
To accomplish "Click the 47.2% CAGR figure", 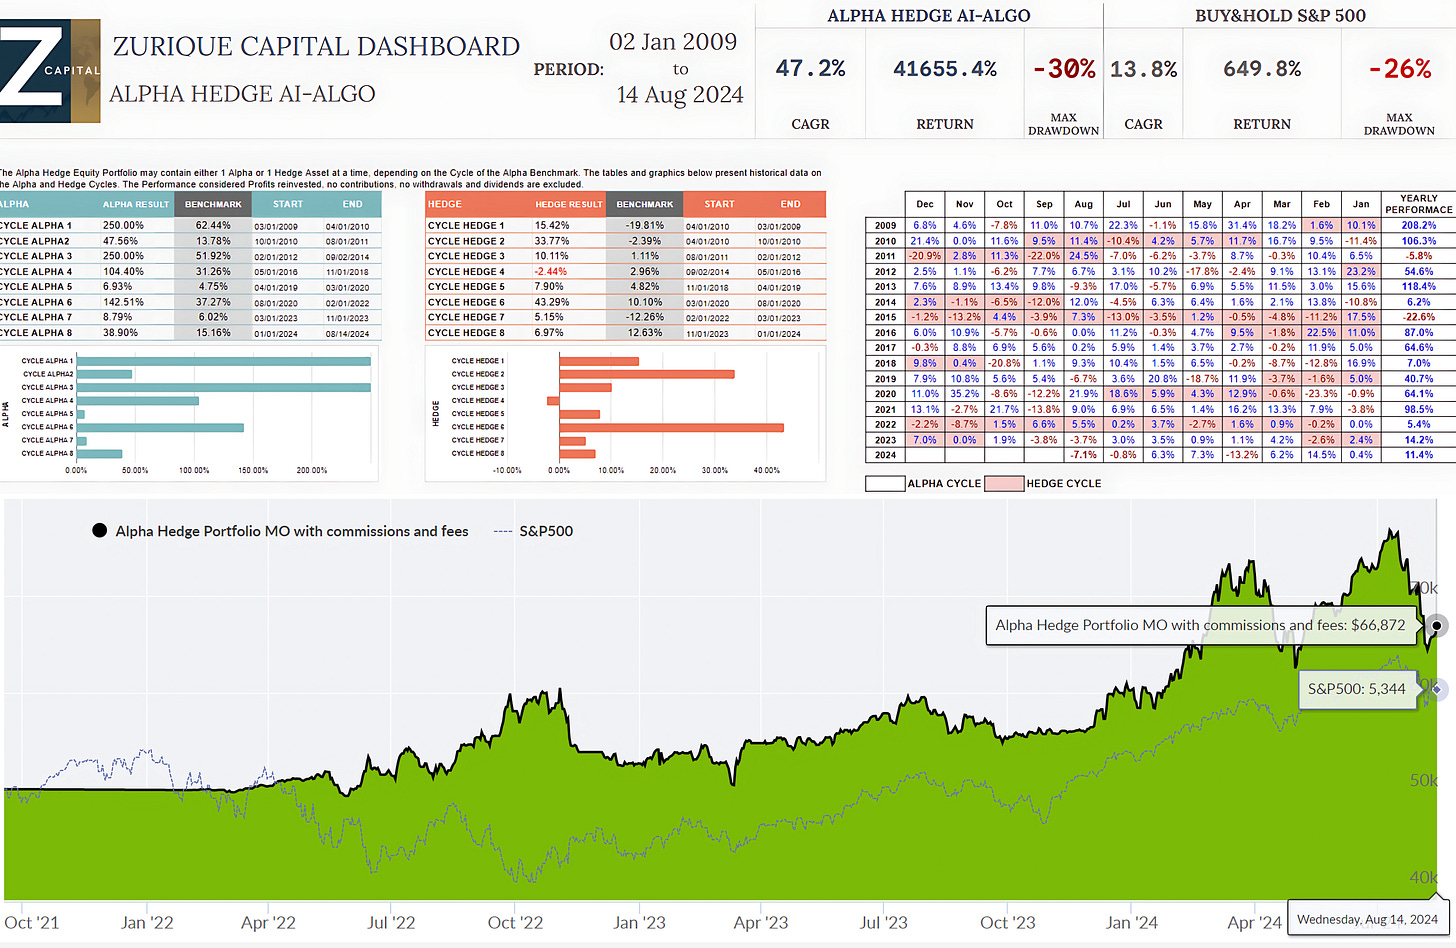I will [x=811, y=69].
